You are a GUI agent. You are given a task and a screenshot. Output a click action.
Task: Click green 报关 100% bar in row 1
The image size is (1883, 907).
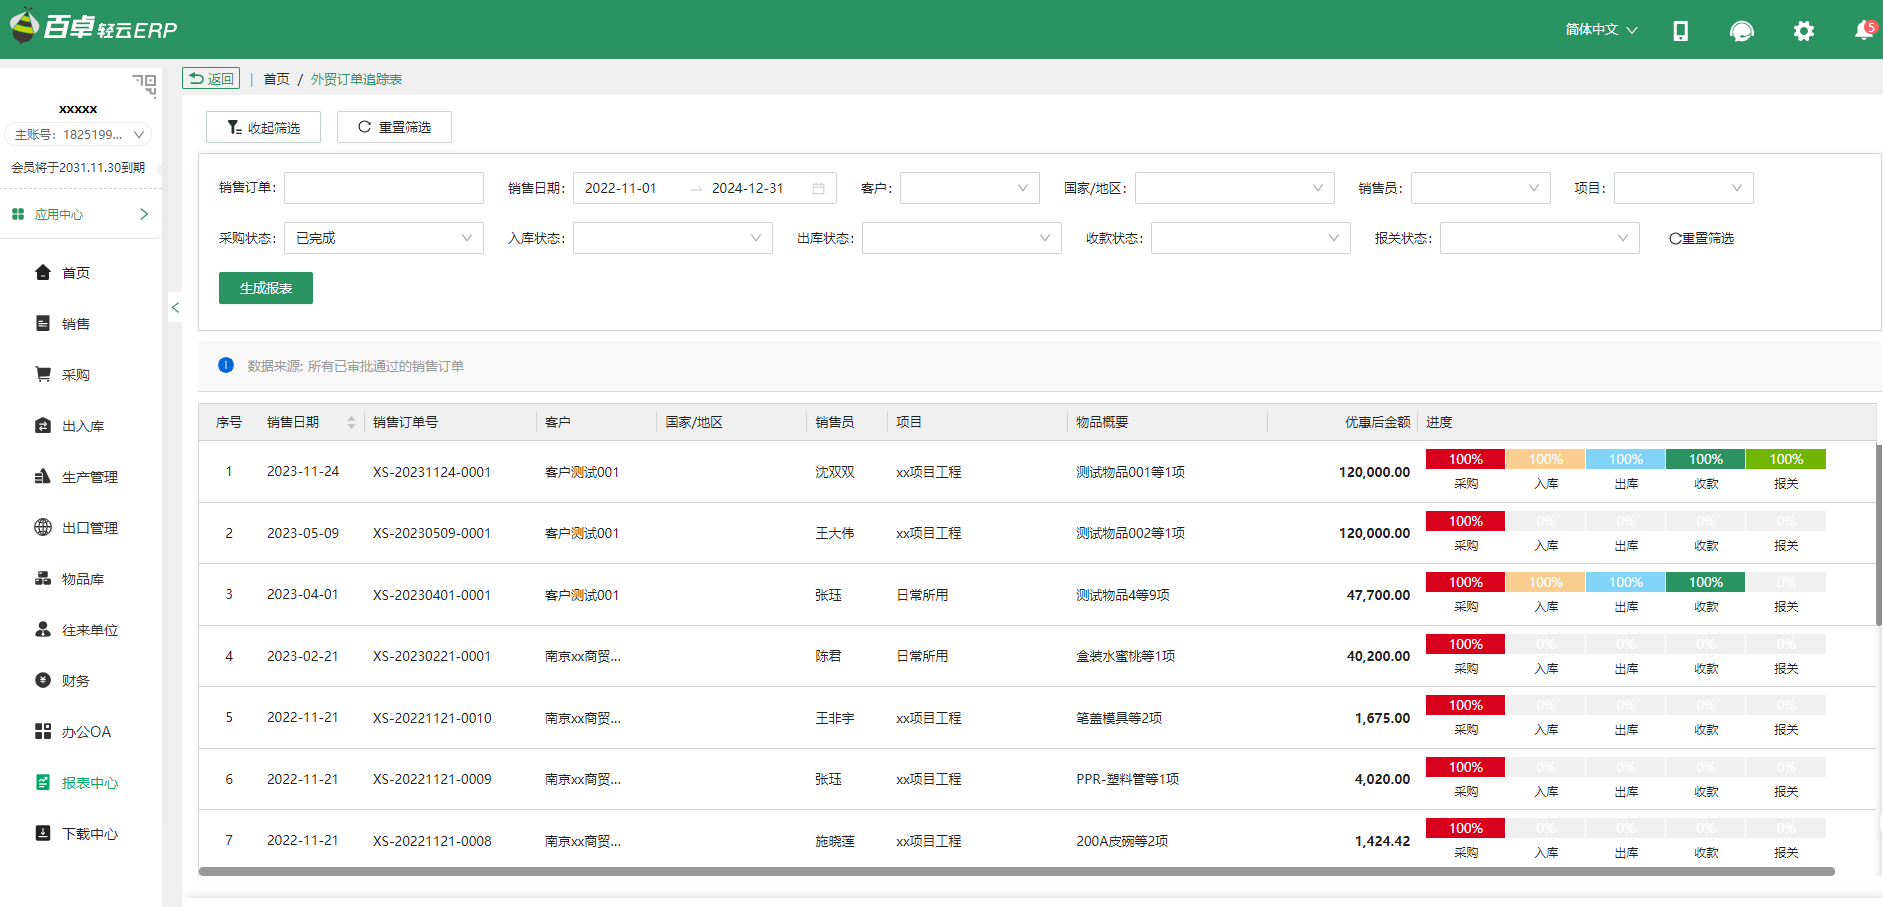point(1786,459)
